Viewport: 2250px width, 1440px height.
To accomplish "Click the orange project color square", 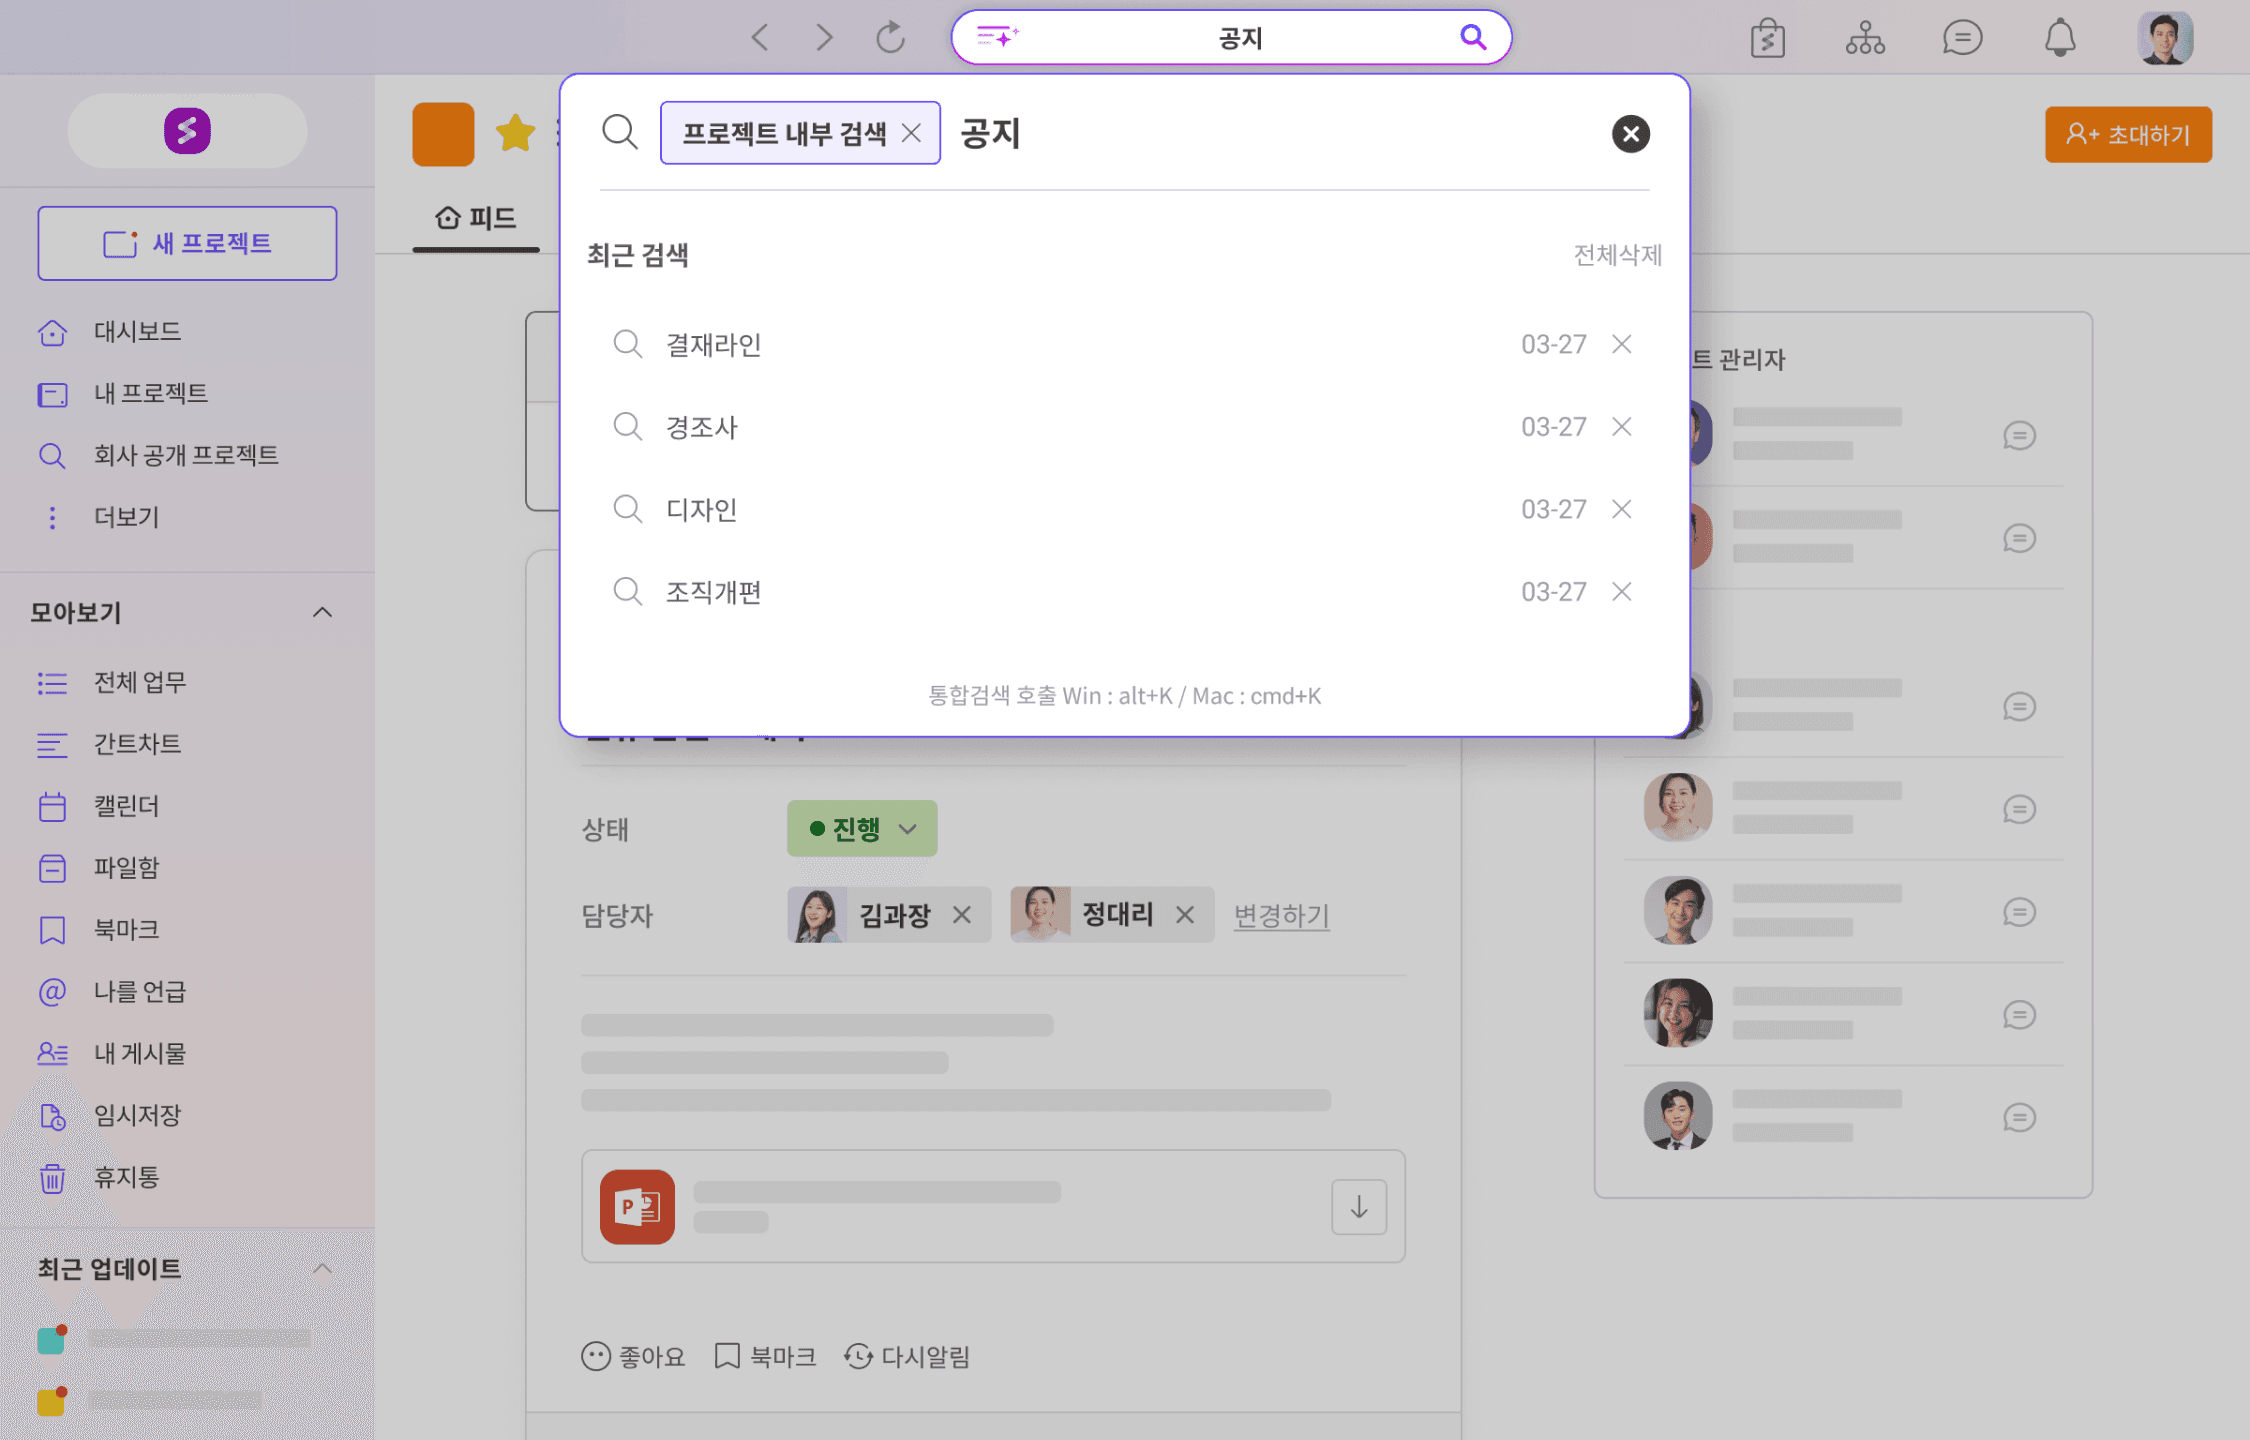I will pyautogui.click(x=443, y=134).
